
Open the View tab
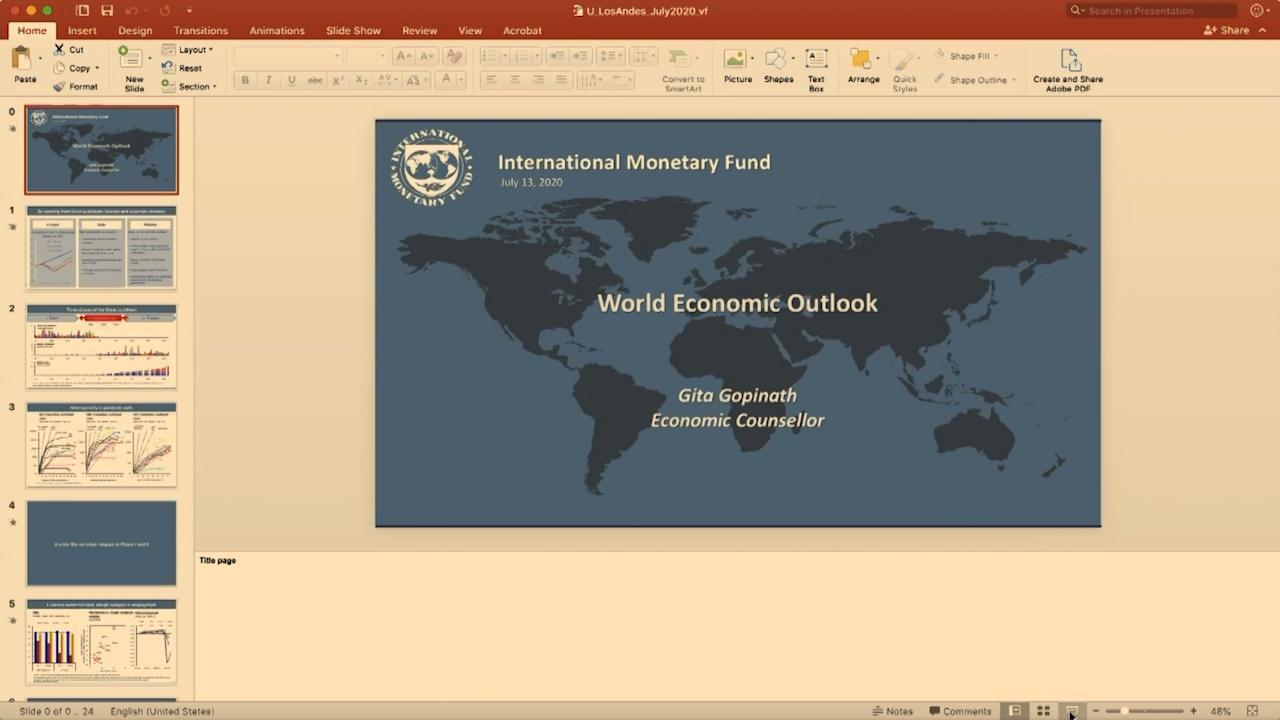(x=469, y=31)
